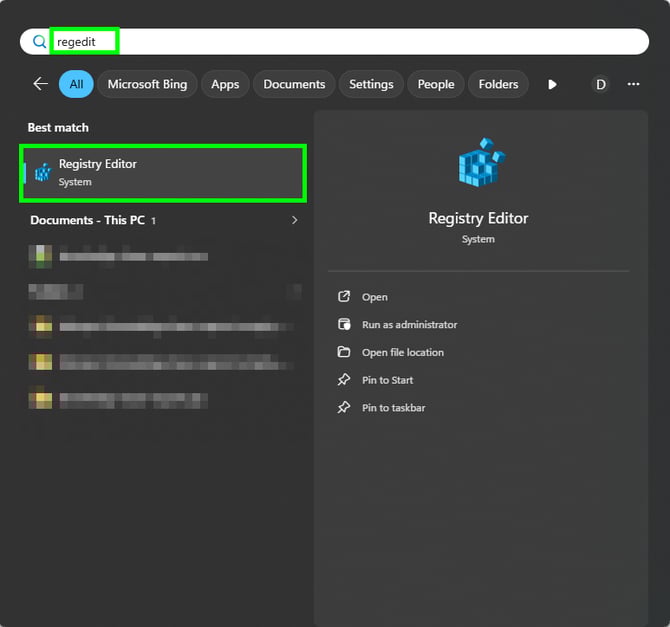Click the Pin to taskbar pin icon

pyautogui.click(x=344, y=408)
